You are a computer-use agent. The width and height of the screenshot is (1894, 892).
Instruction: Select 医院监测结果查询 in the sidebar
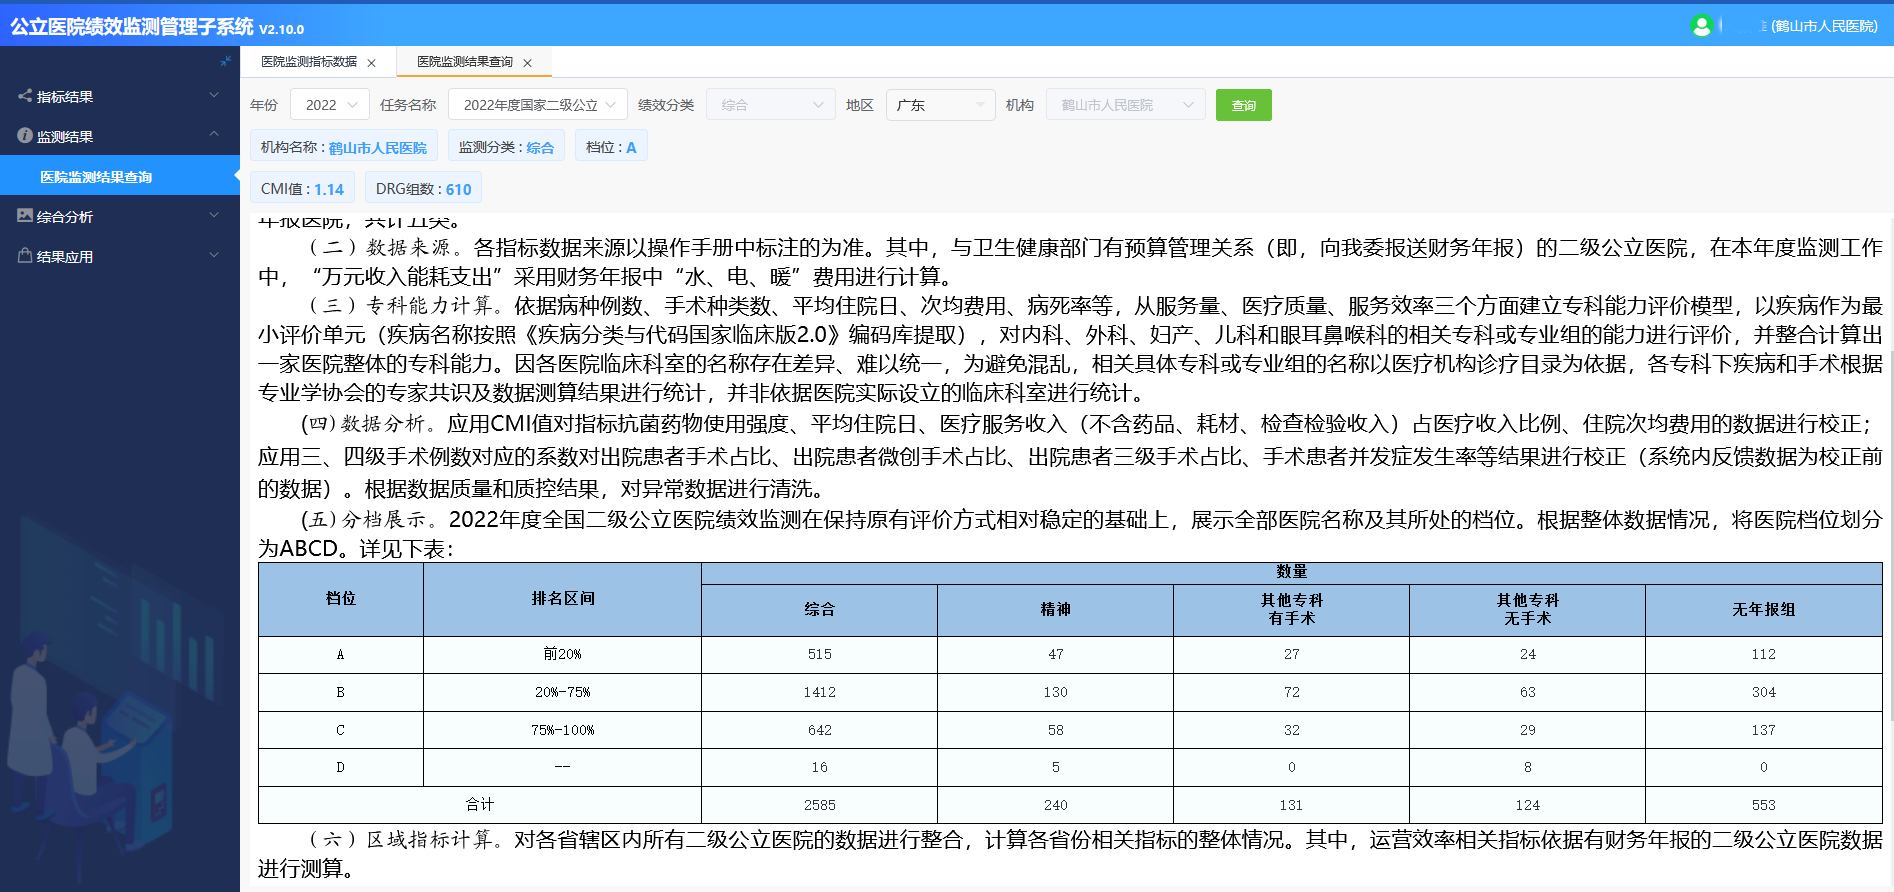tap(120, 176)
